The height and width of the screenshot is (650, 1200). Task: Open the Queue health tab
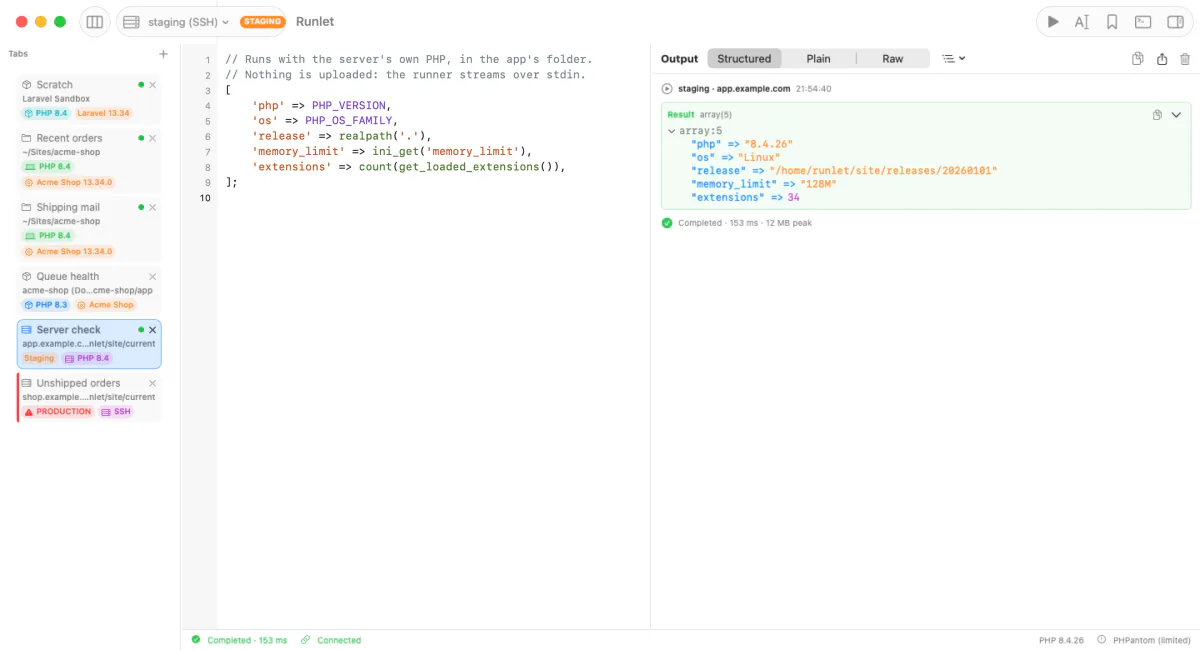pyautogui.click(x=89, y=290)
